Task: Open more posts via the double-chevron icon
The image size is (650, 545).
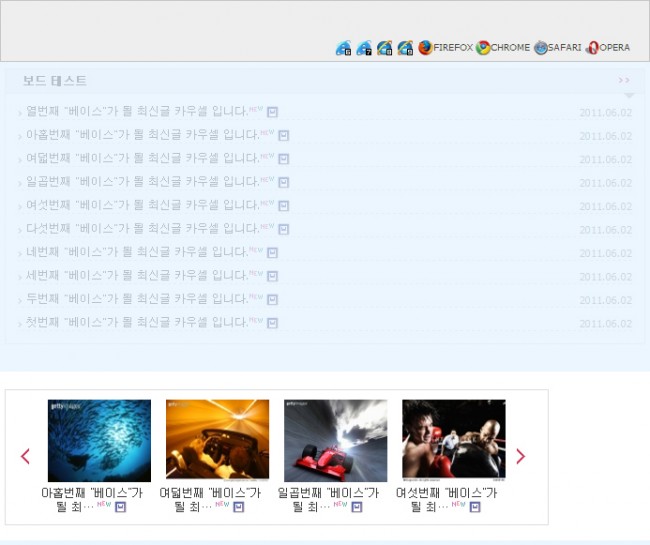Action: point(624,81)
